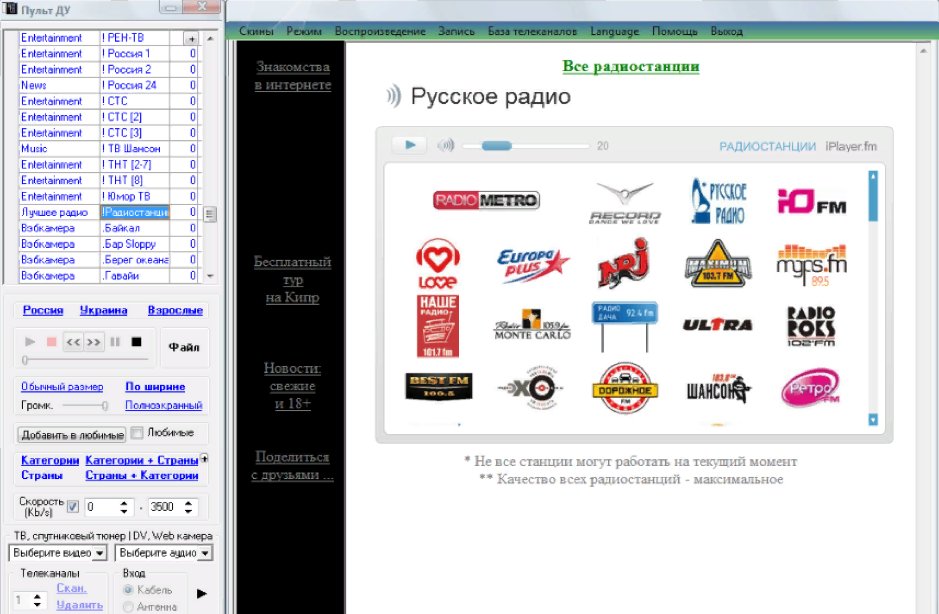Image resolution: width=939 pixels, height=614 pixels.
Task: Open the Выберите аудио dropdown
Action: click(163, 553)
